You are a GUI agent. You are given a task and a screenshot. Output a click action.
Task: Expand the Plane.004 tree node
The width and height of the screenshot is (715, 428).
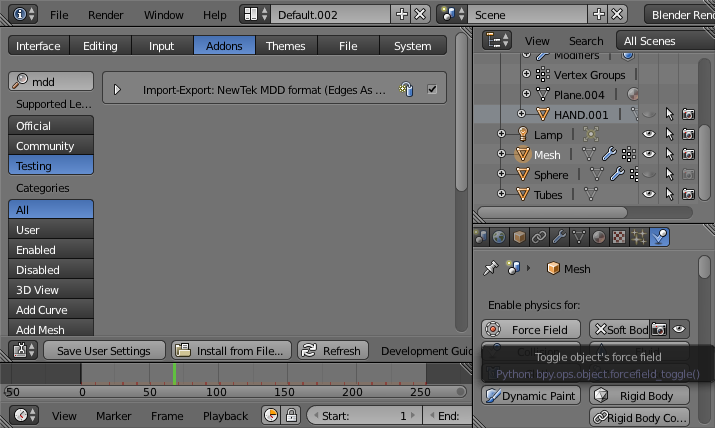pyautogui.click(x=526, y=93)
